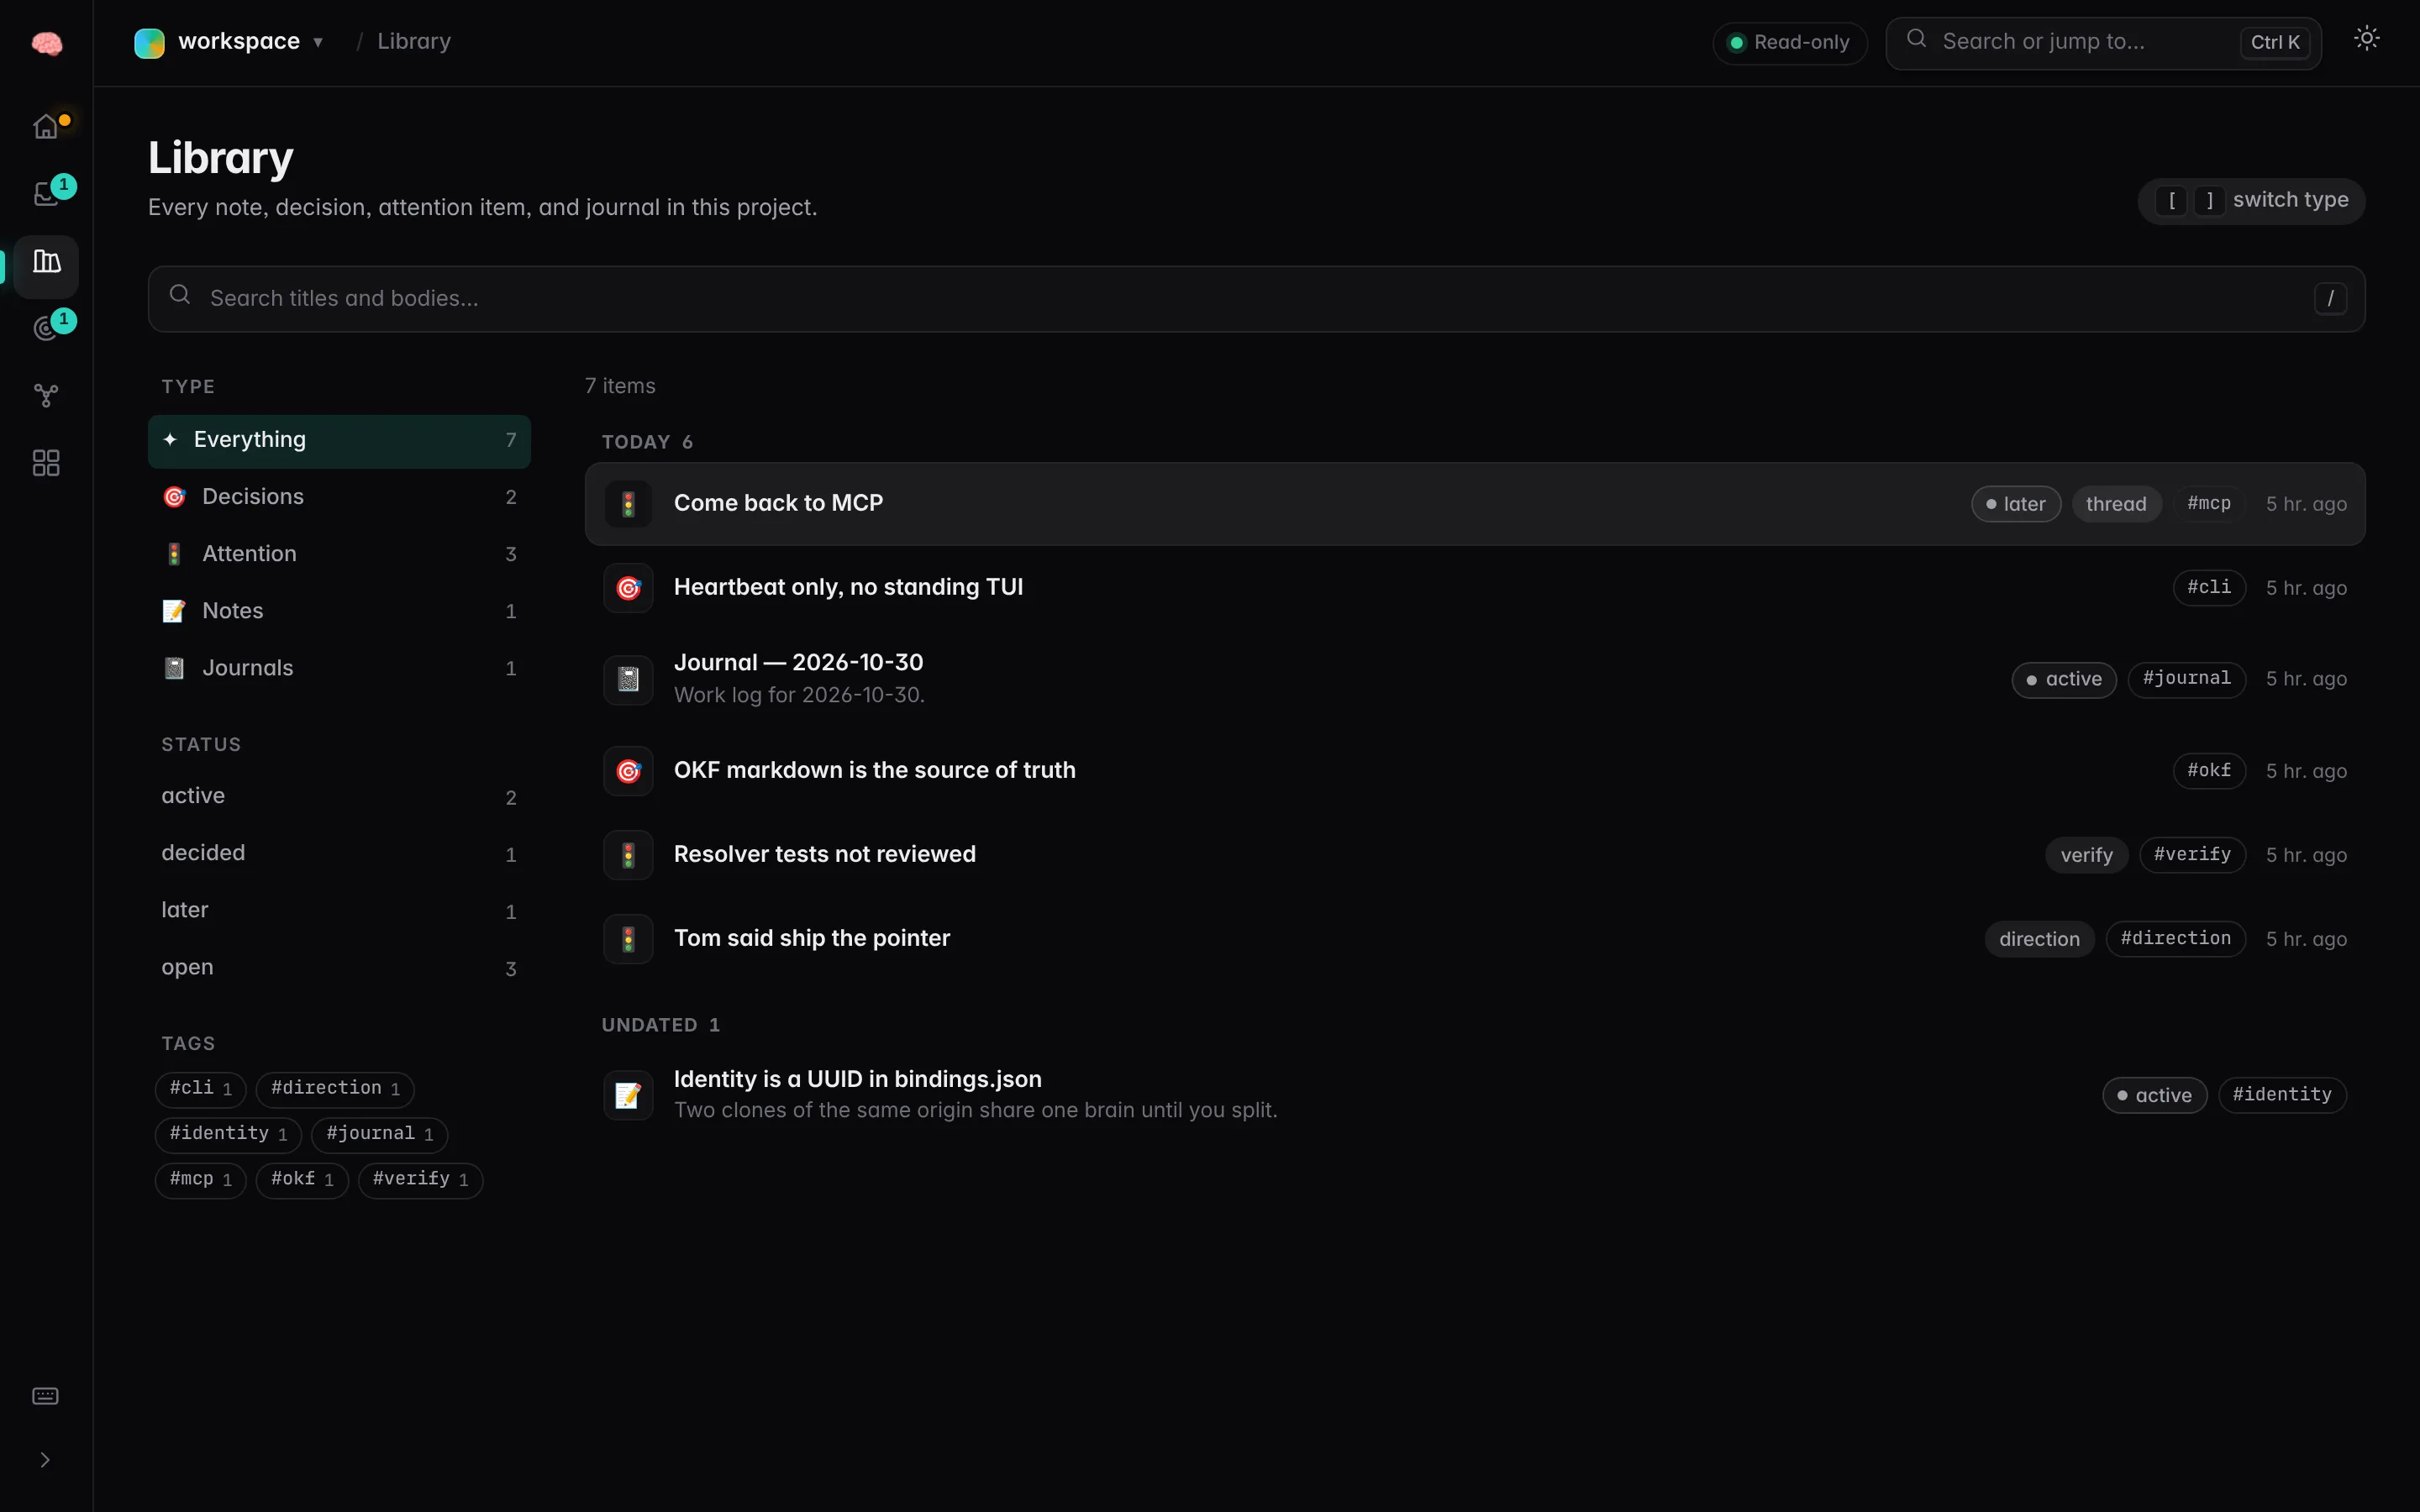Open the Home icon in sidebar
Image resolution: width=2420 pixels, height=1512 pixels.
tap(46, 126)
